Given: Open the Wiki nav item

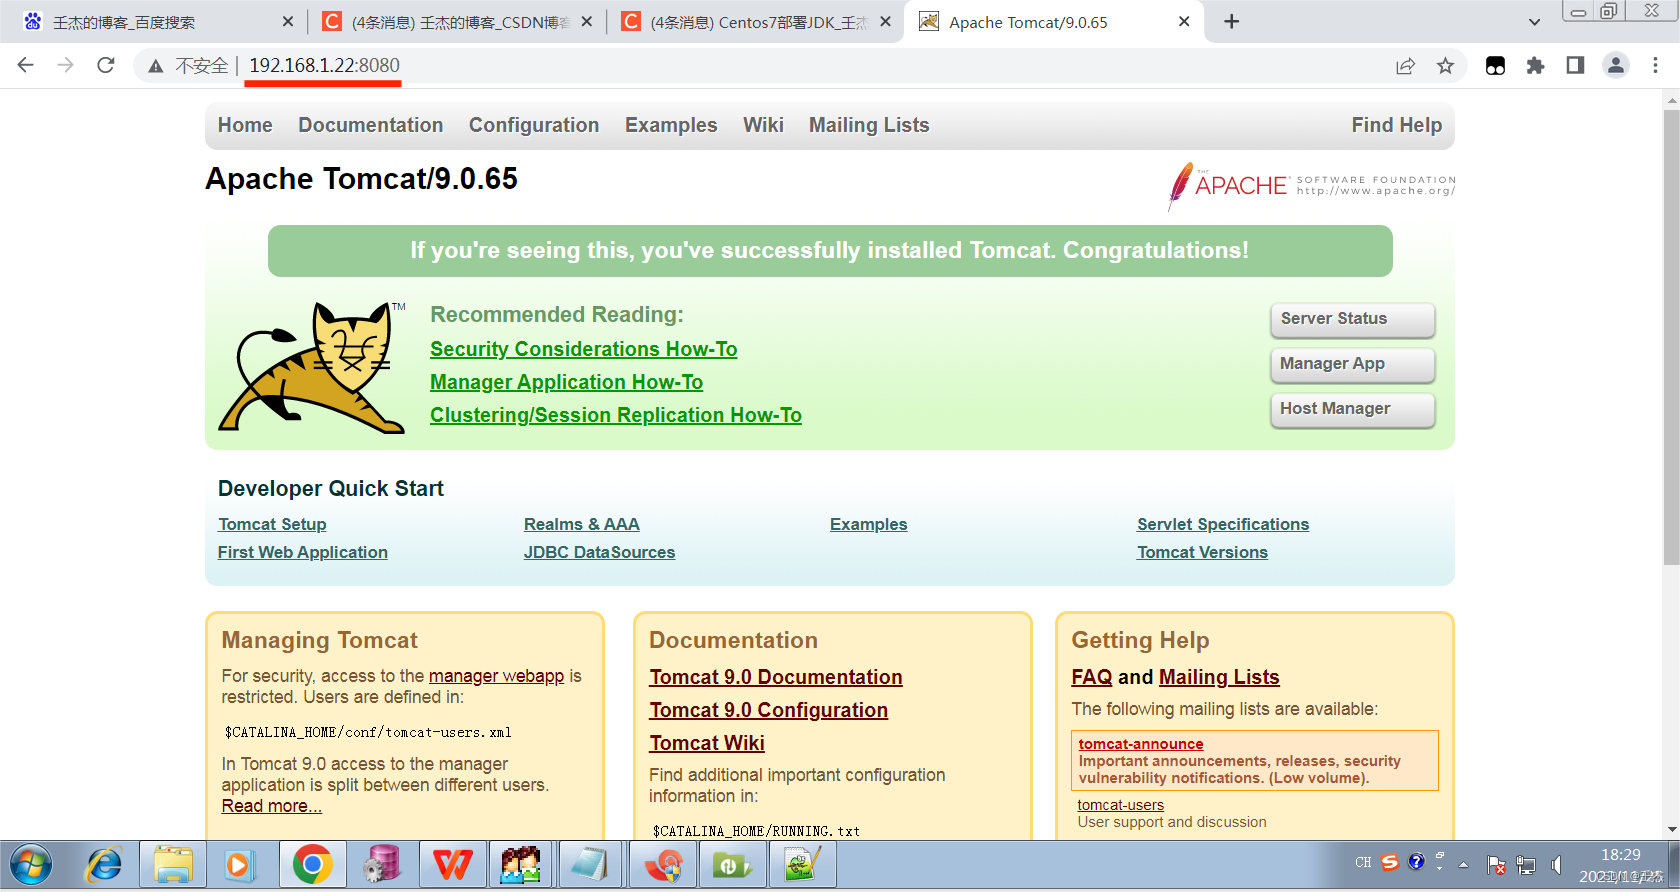Looking at the screenshot, I should pyautogui.click(x=763, y=125).
